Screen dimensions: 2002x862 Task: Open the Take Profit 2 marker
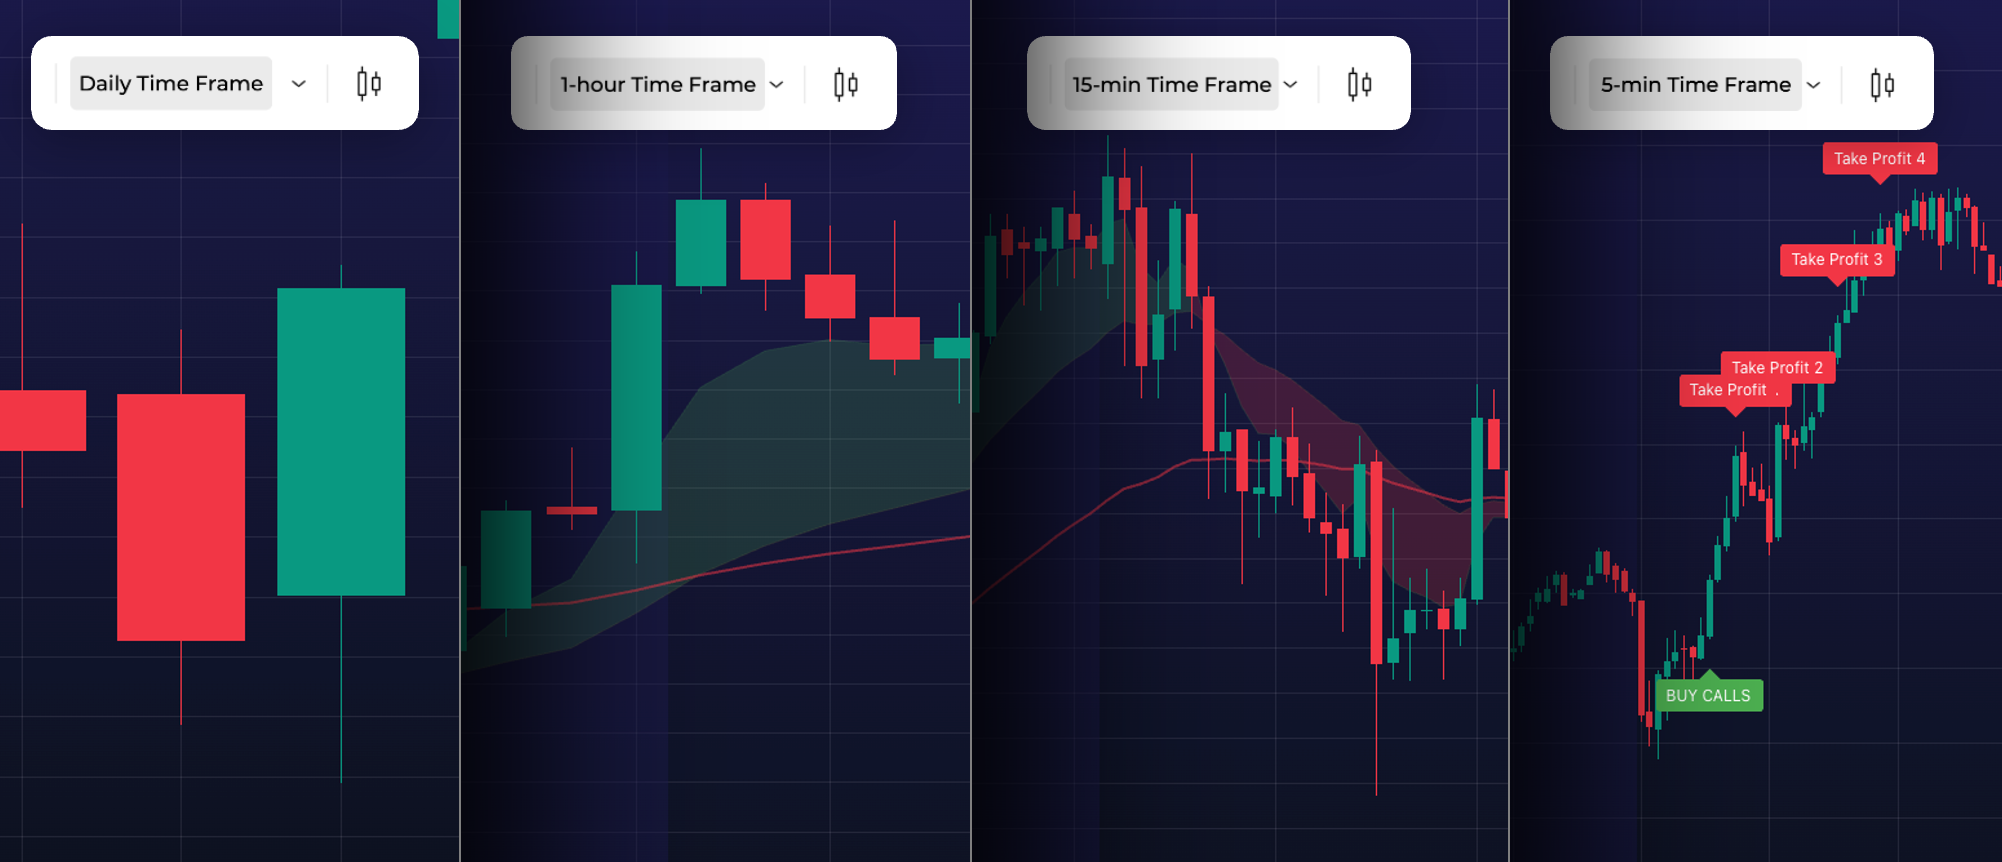(x=1777, y=367)
